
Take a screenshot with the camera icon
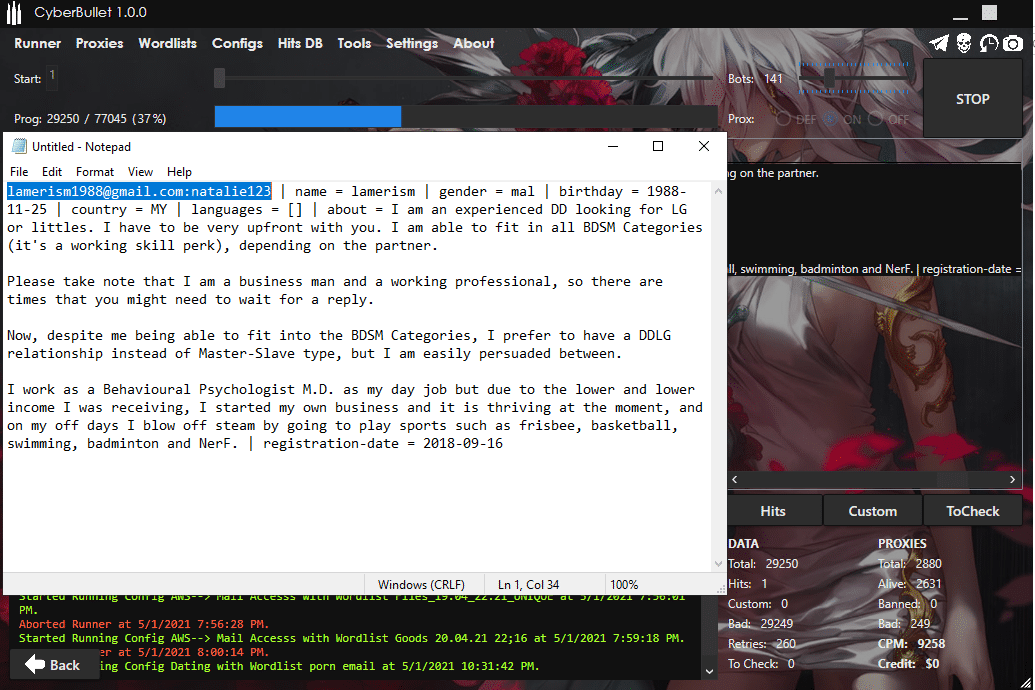[1013, 44]
